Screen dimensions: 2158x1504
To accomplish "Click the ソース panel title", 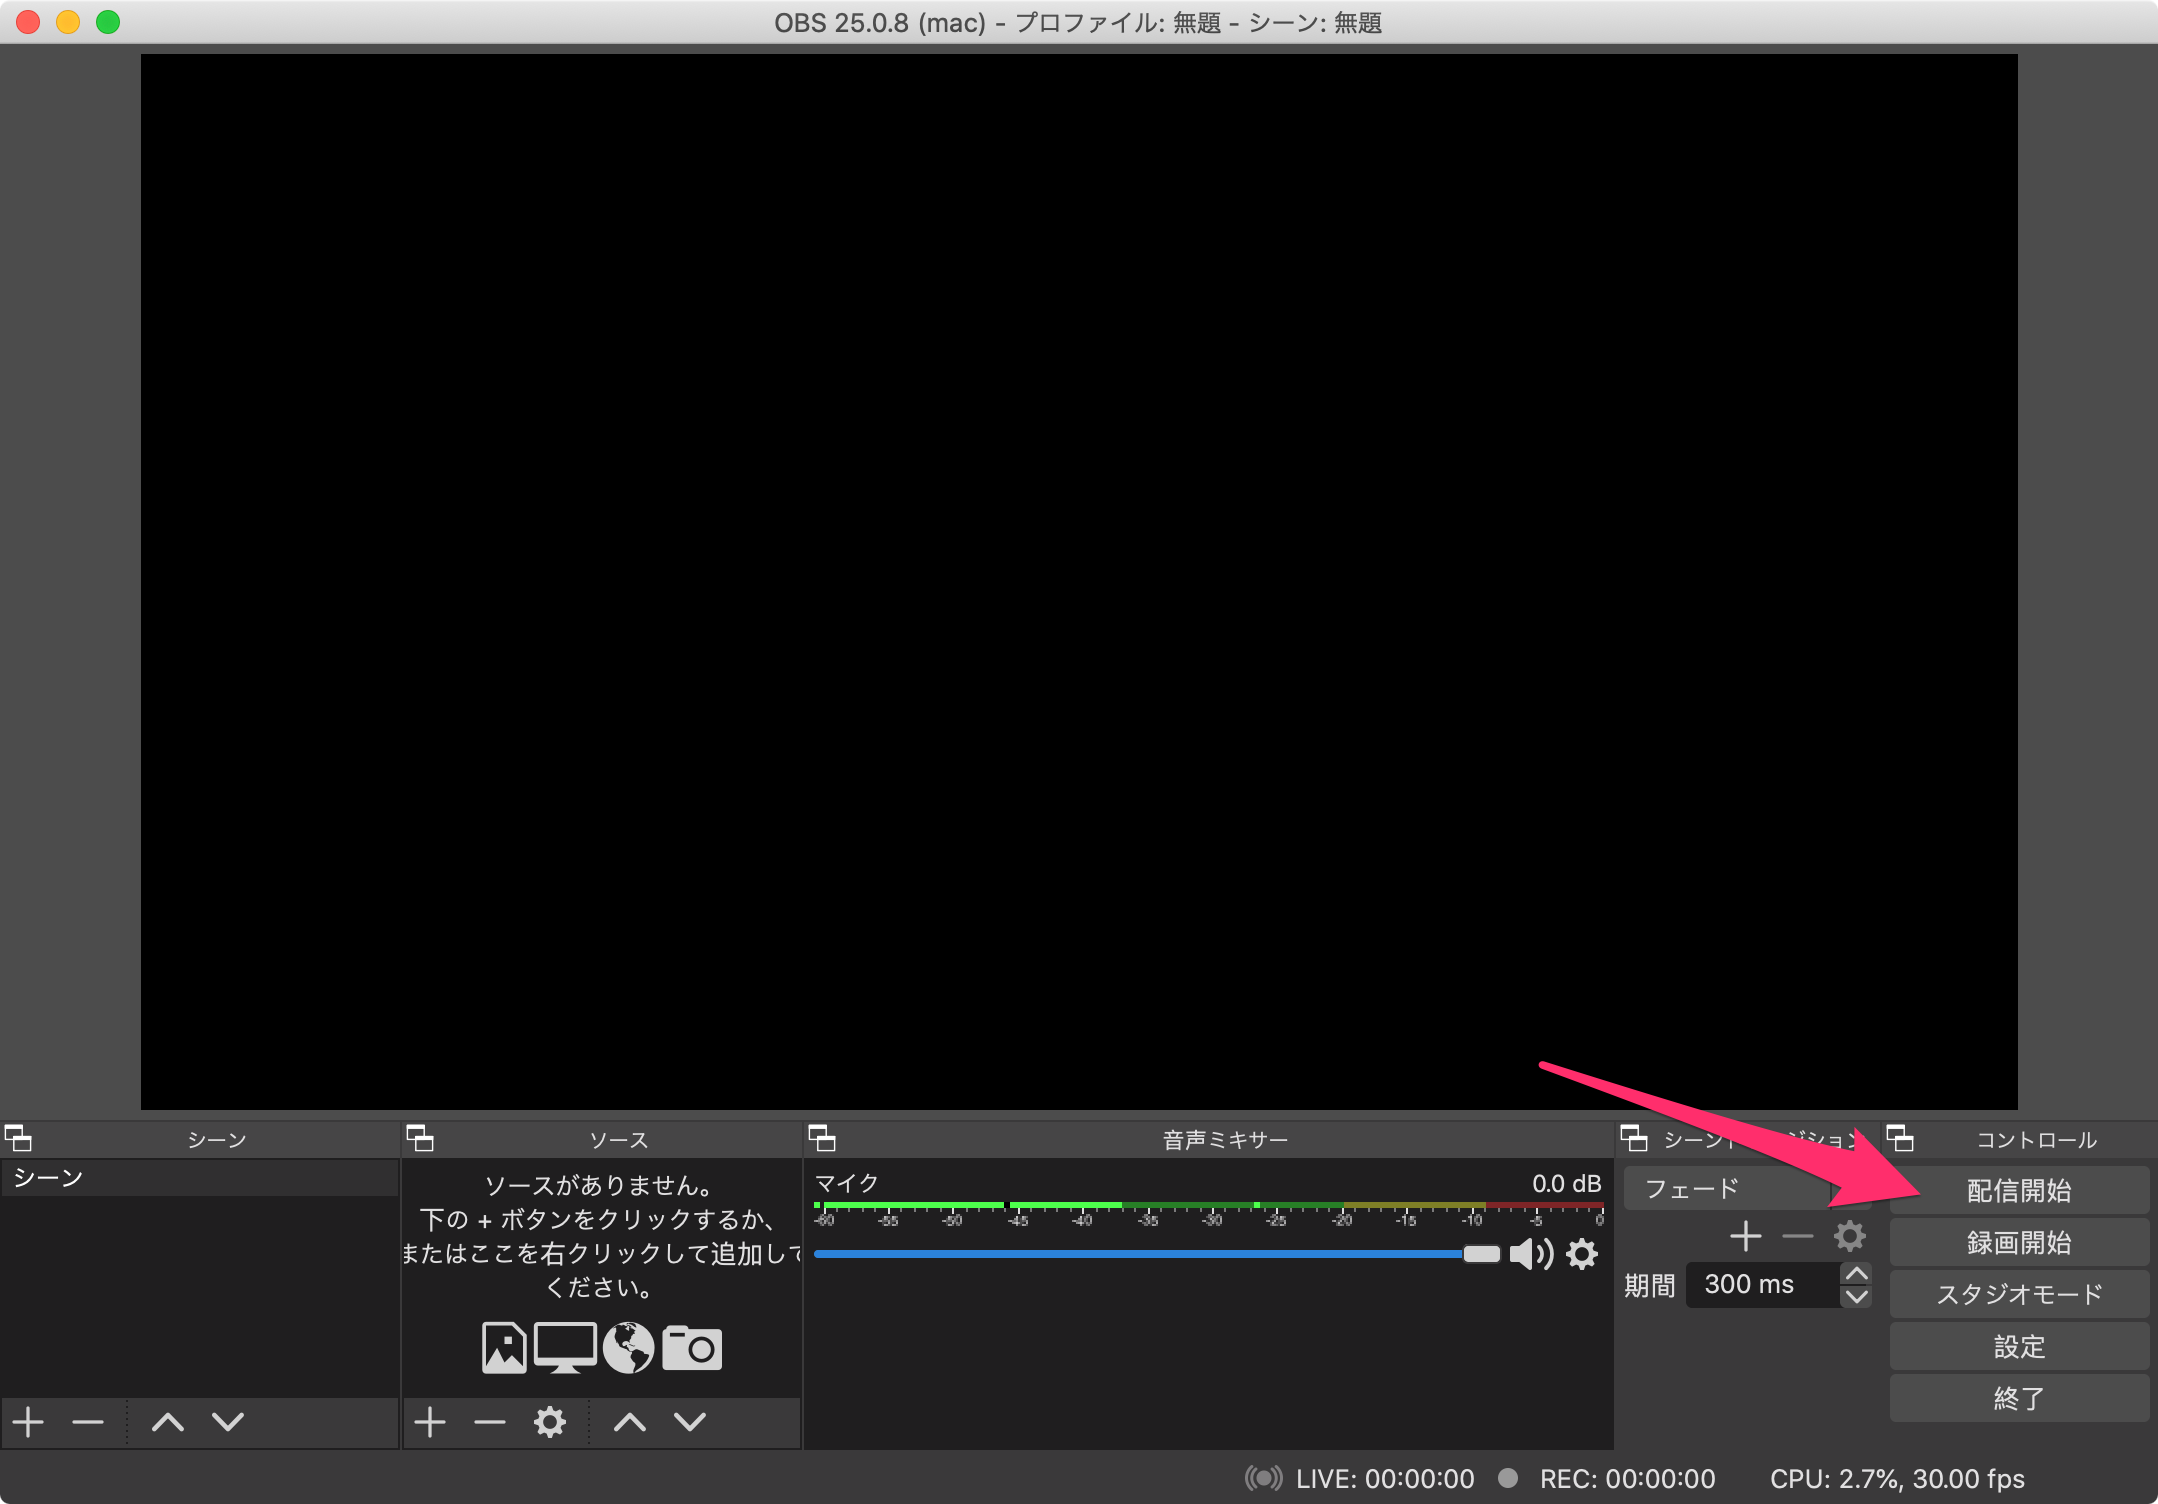I will (x=618, y=1139).
